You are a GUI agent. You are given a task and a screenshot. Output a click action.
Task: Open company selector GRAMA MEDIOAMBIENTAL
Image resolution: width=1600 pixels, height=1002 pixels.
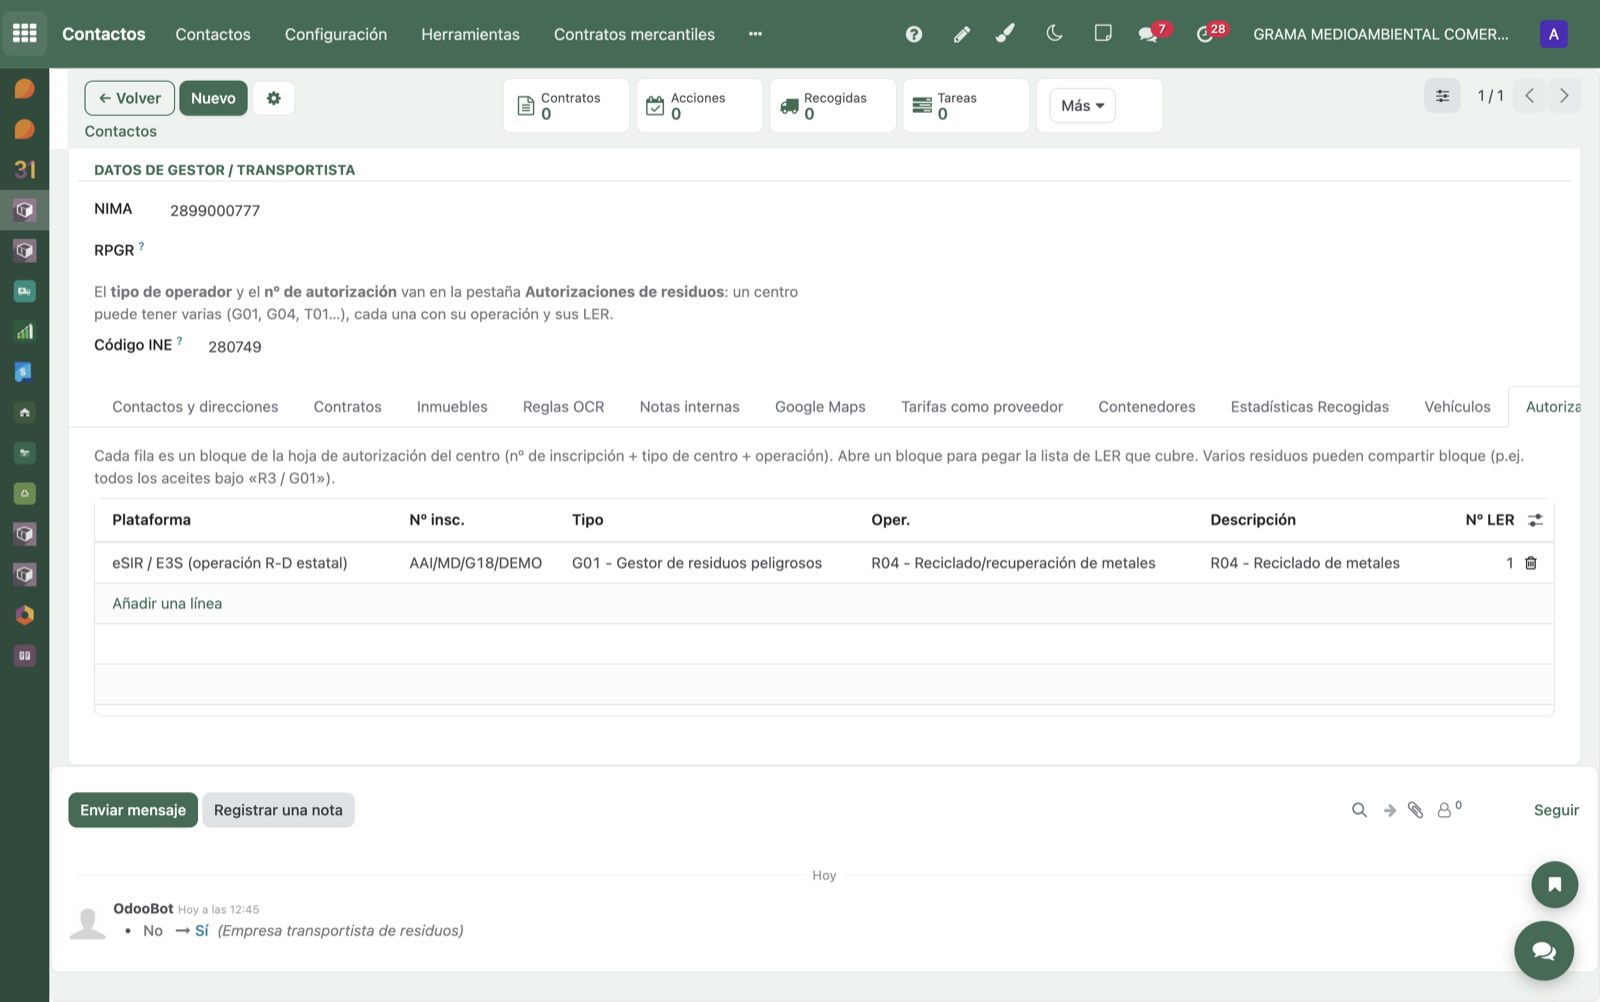point(1380,34)
